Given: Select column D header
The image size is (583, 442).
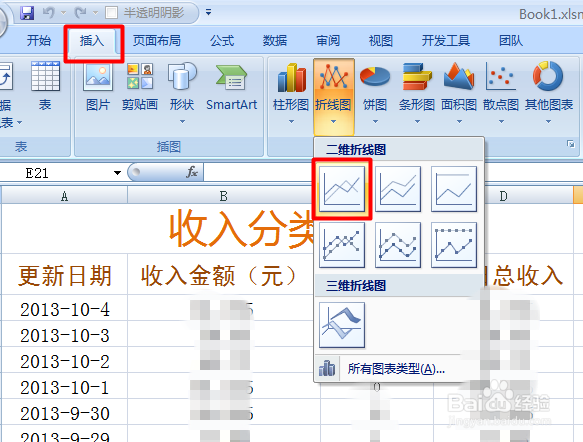Looking at the screenshot, I should tap(503, 196).
